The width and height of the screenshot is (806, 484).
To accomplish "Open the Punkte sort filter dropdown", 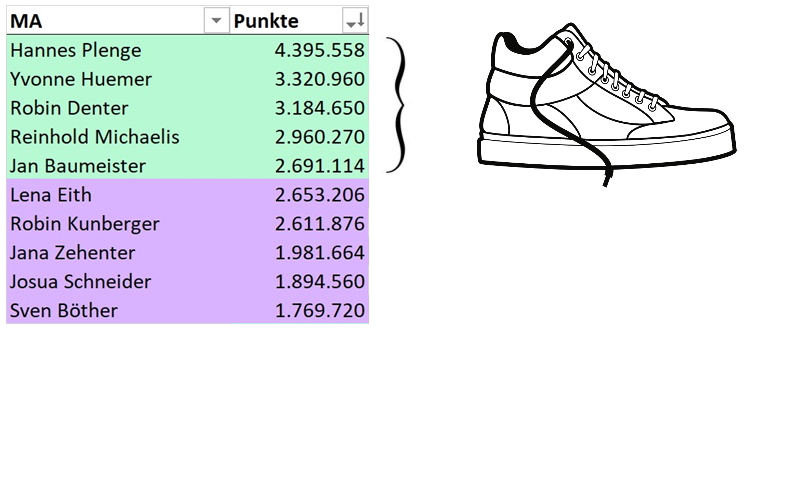I will click(x=355, y=21).
